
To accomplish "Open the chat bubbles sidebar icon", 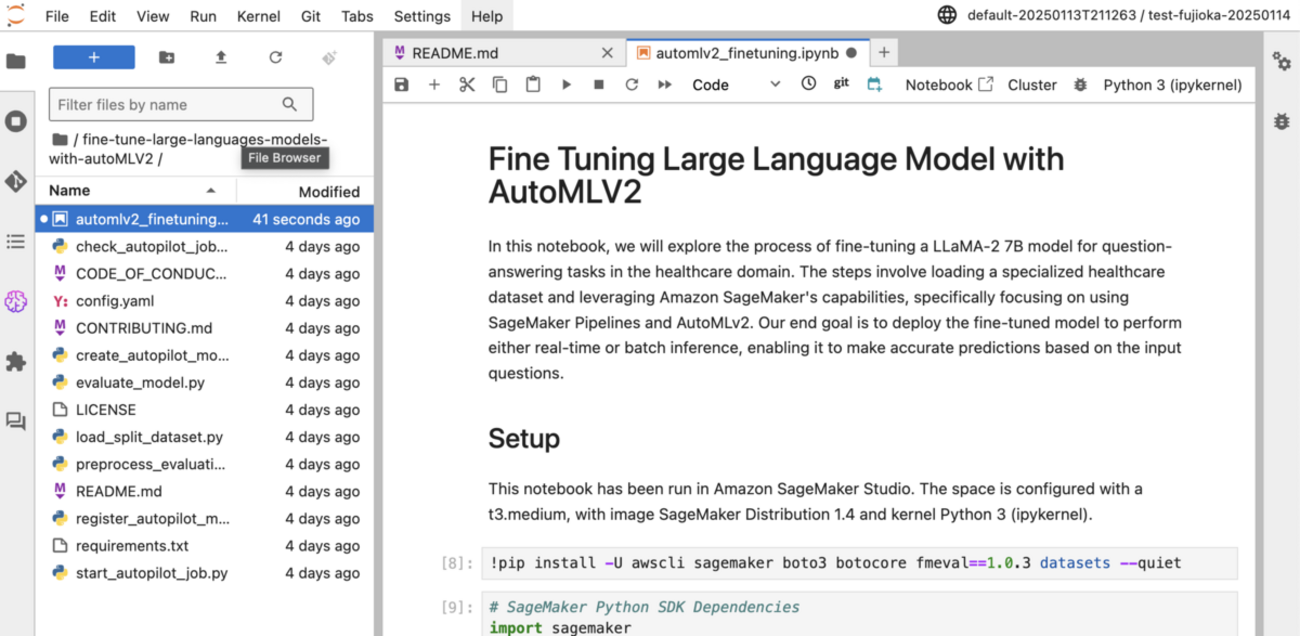I will (16, 422).
